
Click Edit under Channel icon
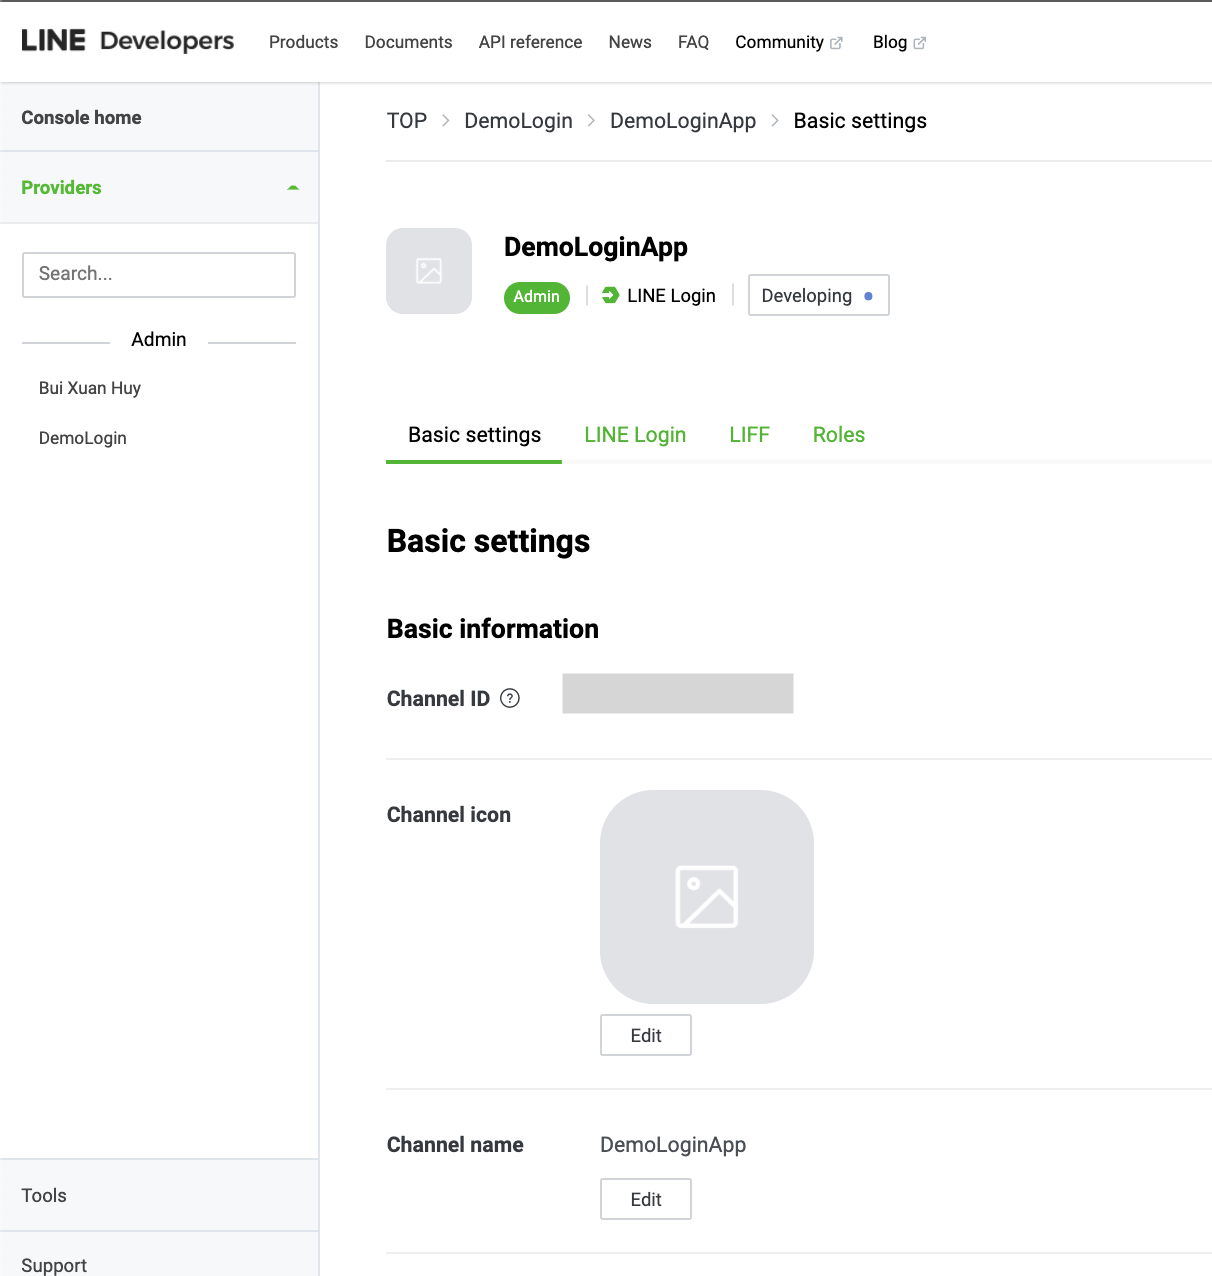646,1035
